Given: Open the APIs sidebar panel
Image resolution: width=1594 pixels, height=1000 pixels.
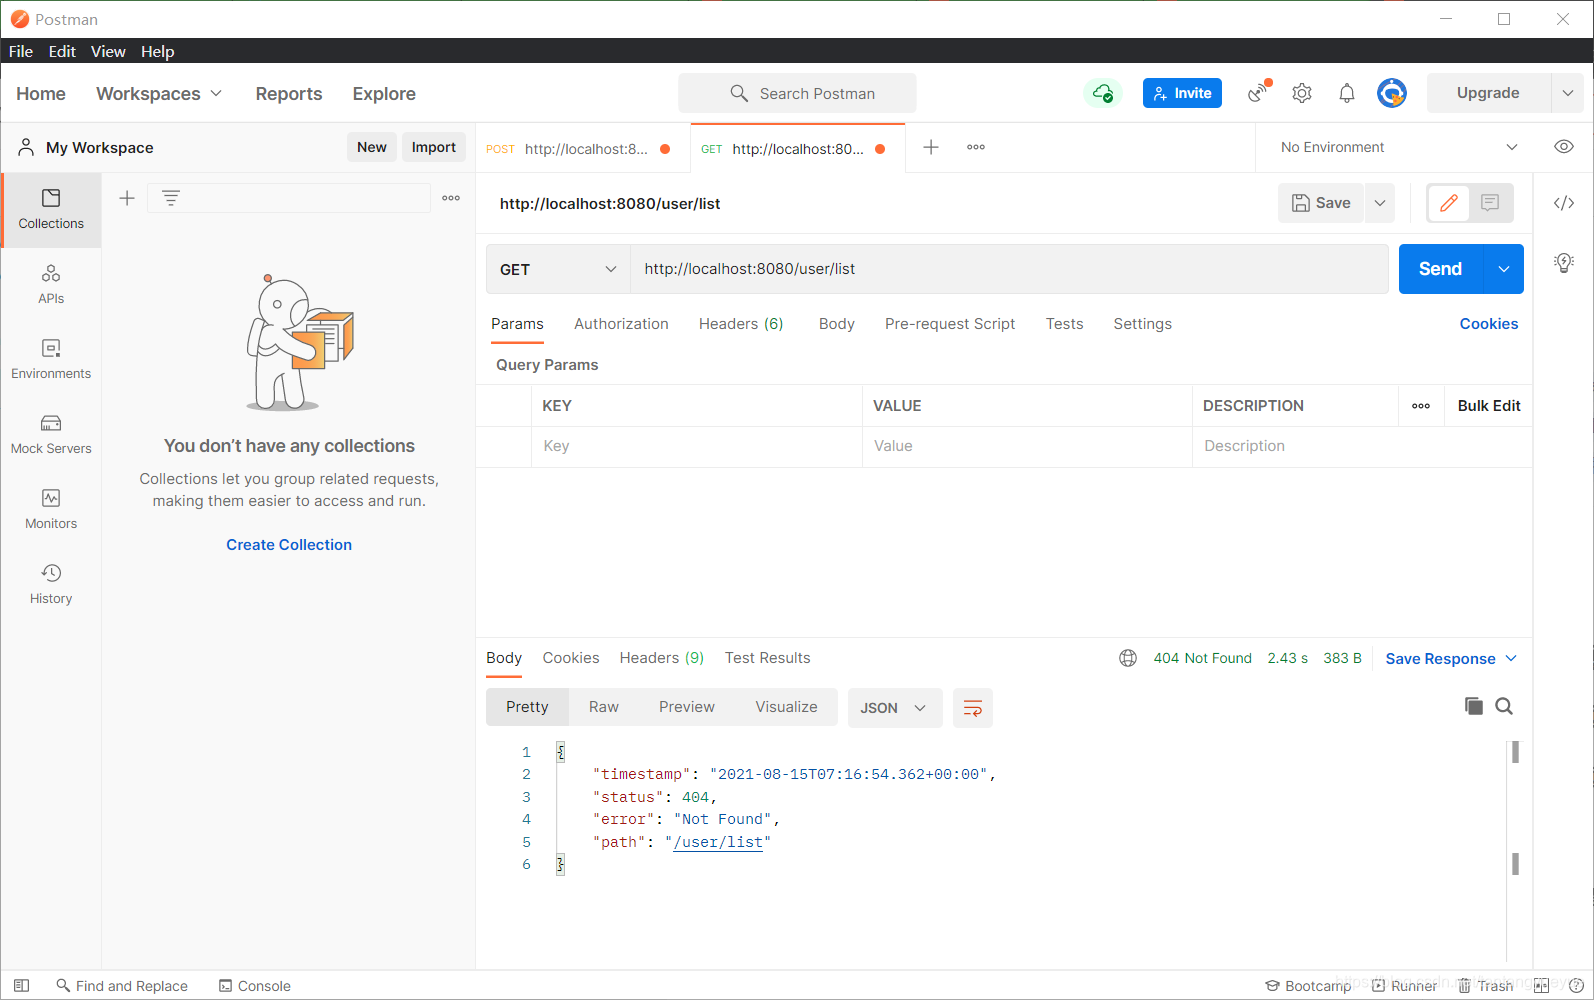Looking at the screenshot, I should click(51, 285).
